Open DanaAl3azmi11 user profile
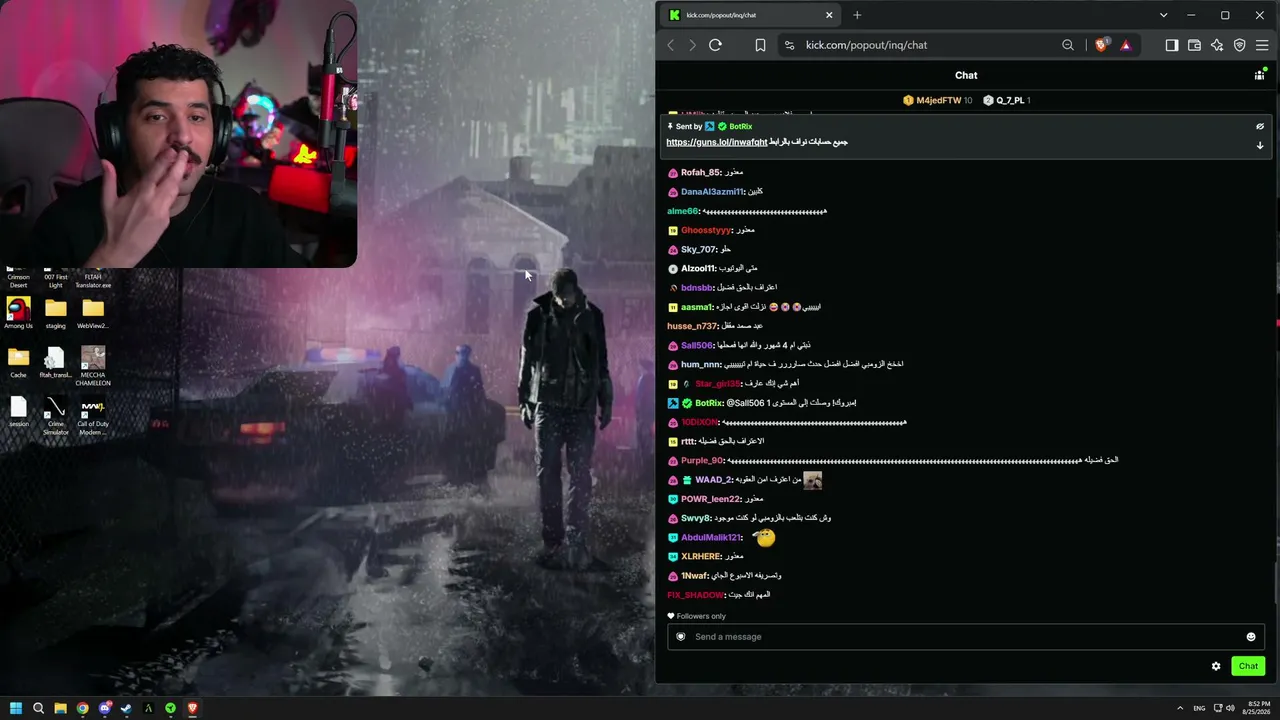The image size is (1280, 720). pos(712,192)
